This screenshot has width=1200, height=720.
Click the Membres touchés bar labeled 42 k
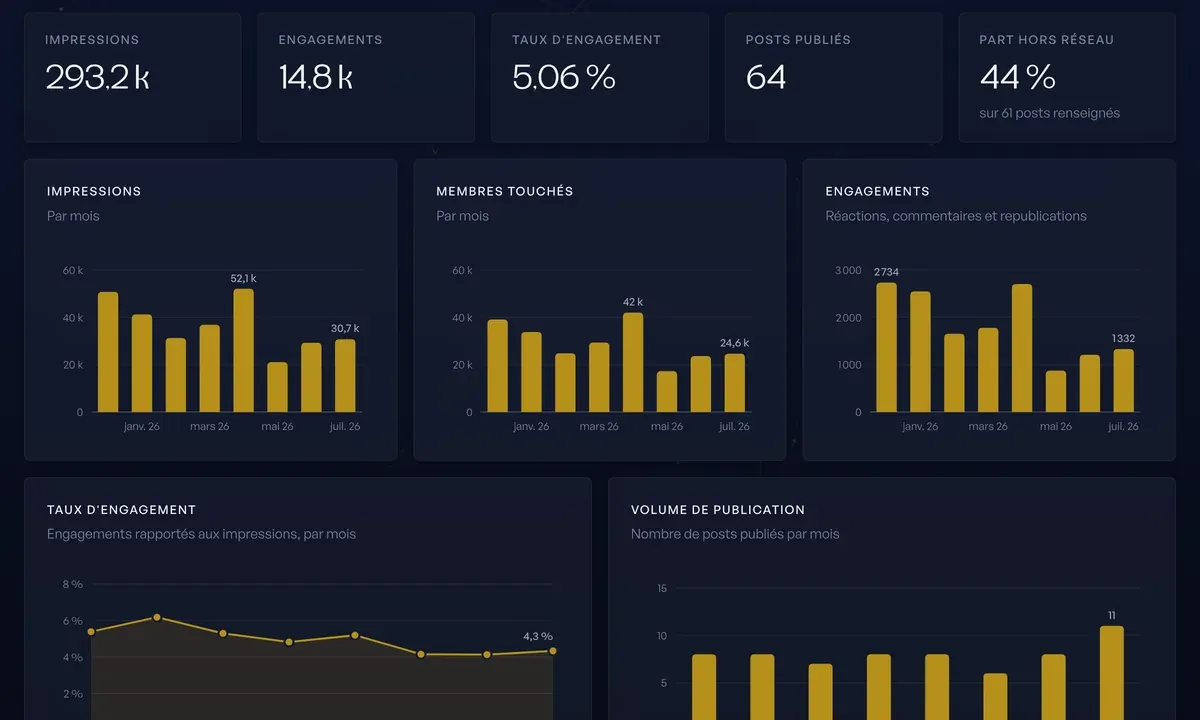[x=633, y=362]
